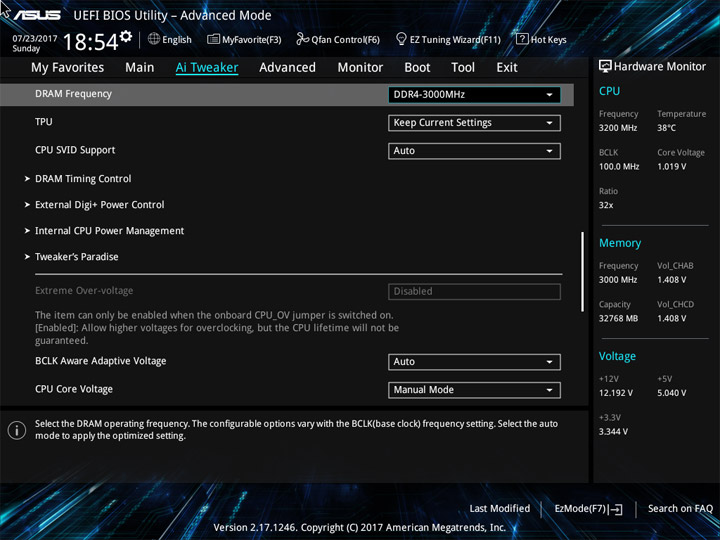The width and height of the screenshot is (720, 540).
Task: Click the DRAM Frequency label
Action: coord(73,94)
